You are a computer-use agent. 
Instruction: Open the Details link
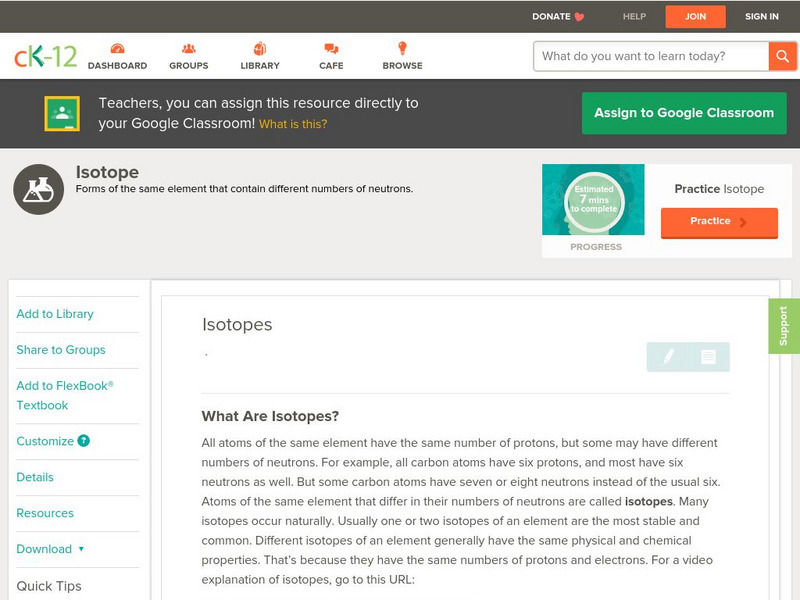tap(35, 477)
